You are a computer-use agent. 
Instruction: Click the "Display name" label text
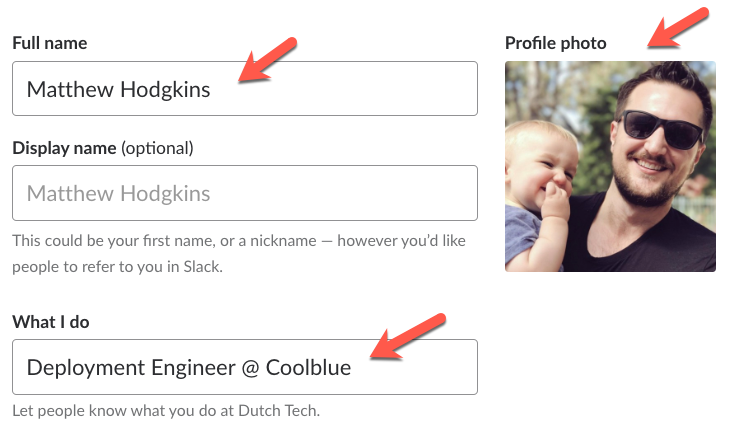[x=64, y=148]
